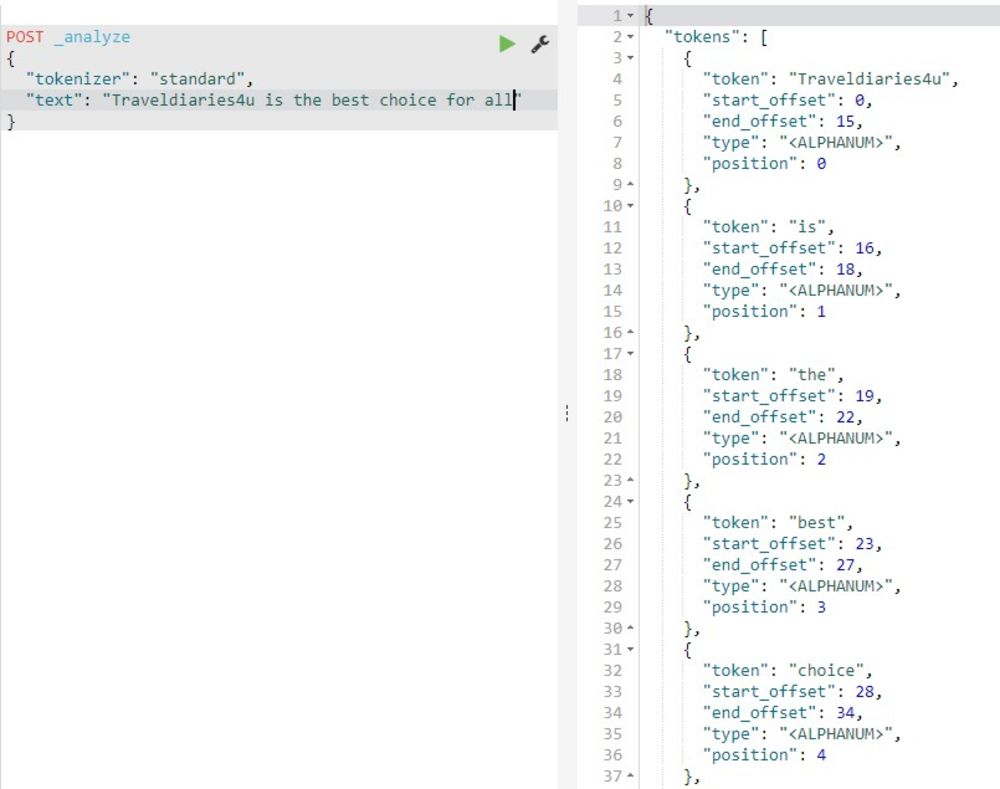Collapse the object starting at line 17
This screenshot has width=1000, height=789.
pos(630,353)
